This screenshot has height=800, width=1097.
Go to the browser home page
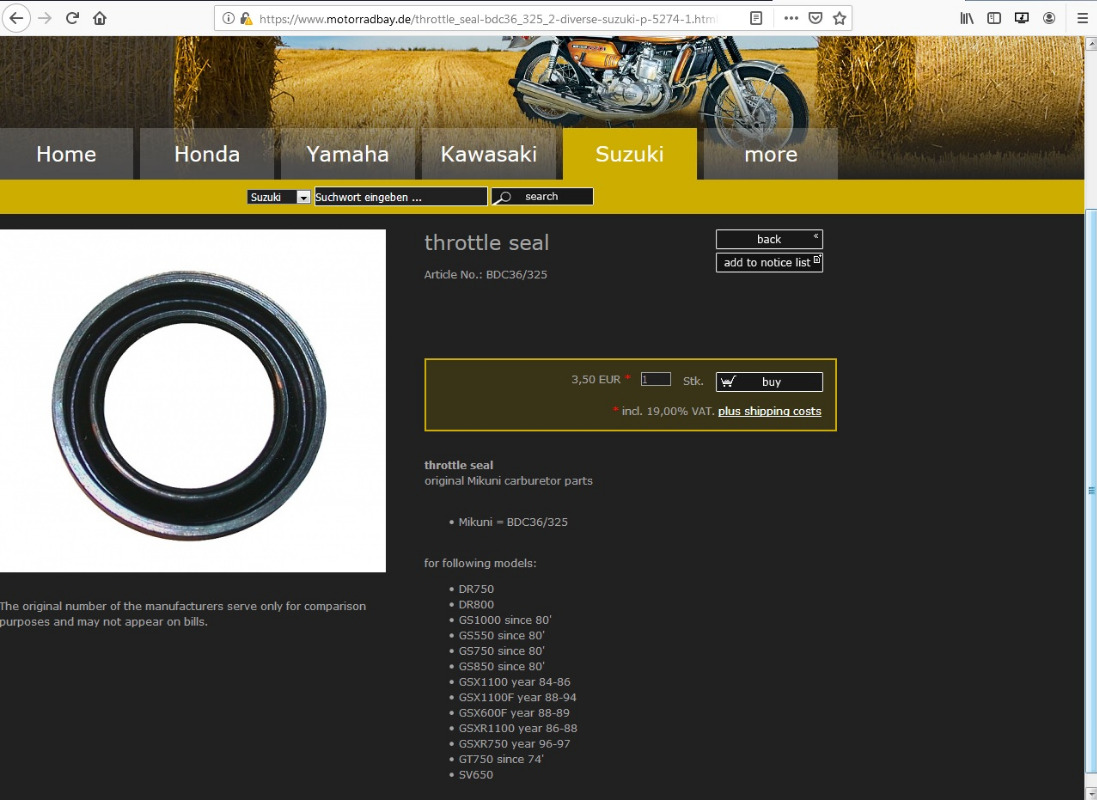click(x=99, y=18)
